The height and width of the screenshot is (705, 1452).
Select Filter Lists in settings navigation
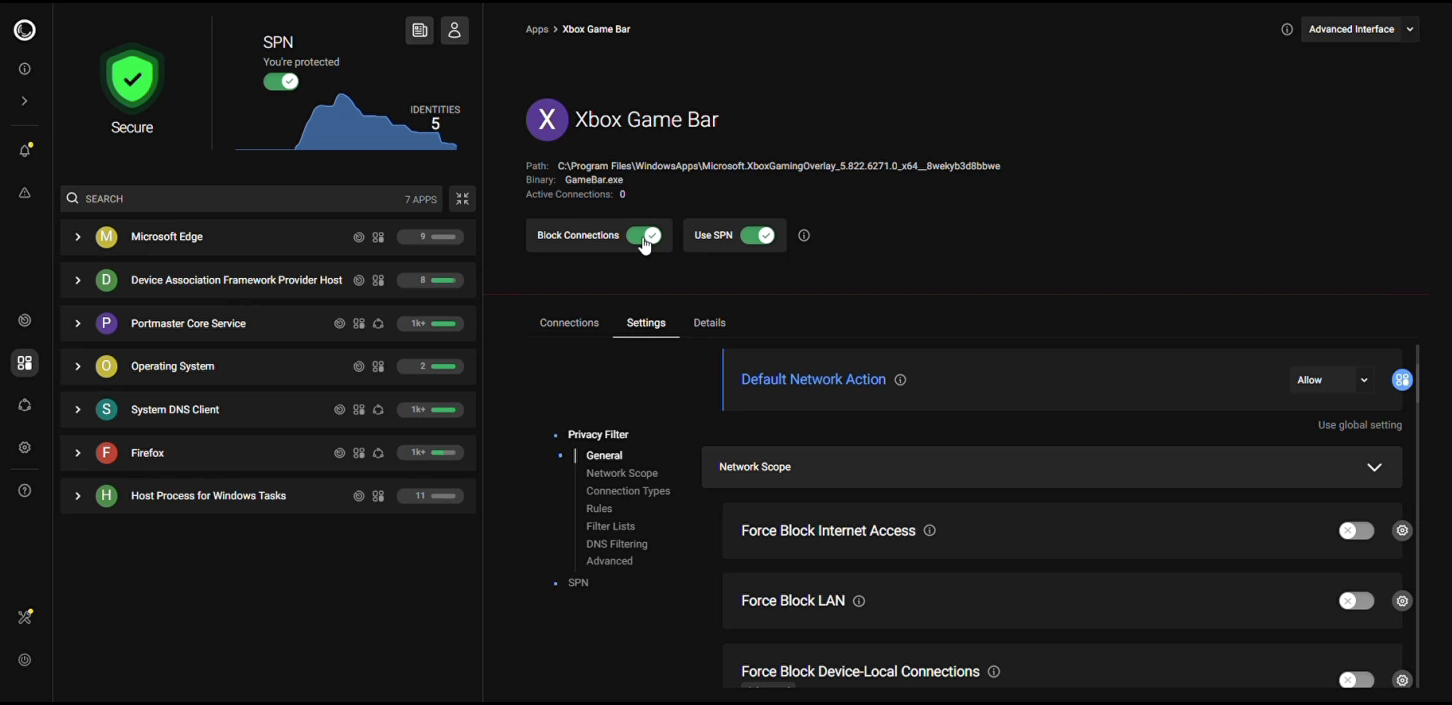tap(610, 527)
